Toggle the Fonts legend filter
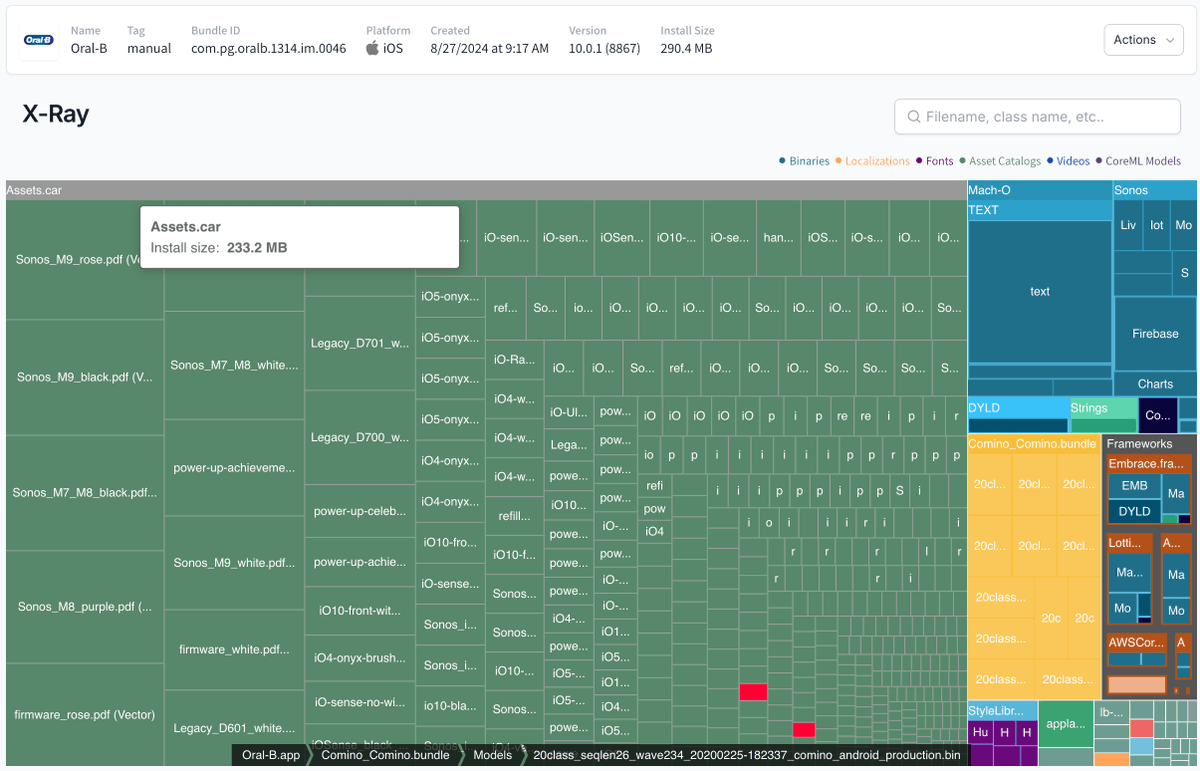Image resolution: width=1200 pixels, height=771 pixels. (934, 161)
